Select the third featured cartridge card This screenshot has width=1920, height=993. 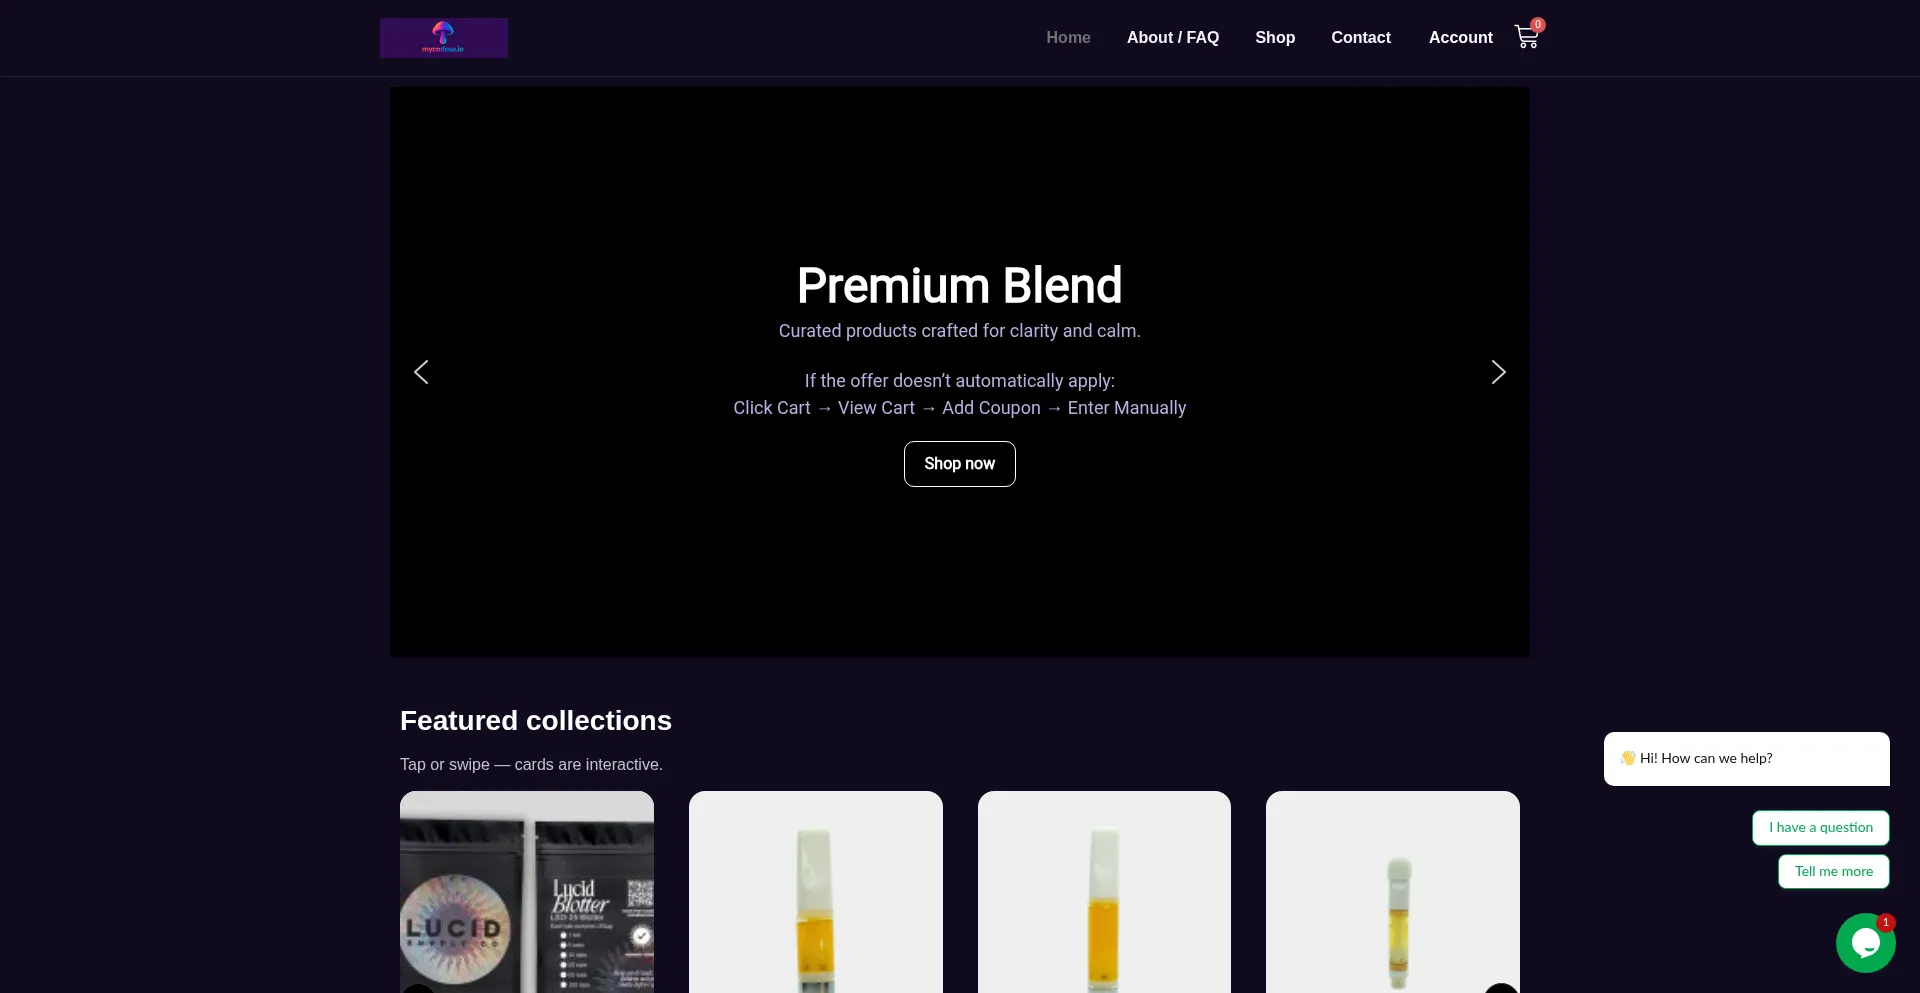click(1104, 892)
